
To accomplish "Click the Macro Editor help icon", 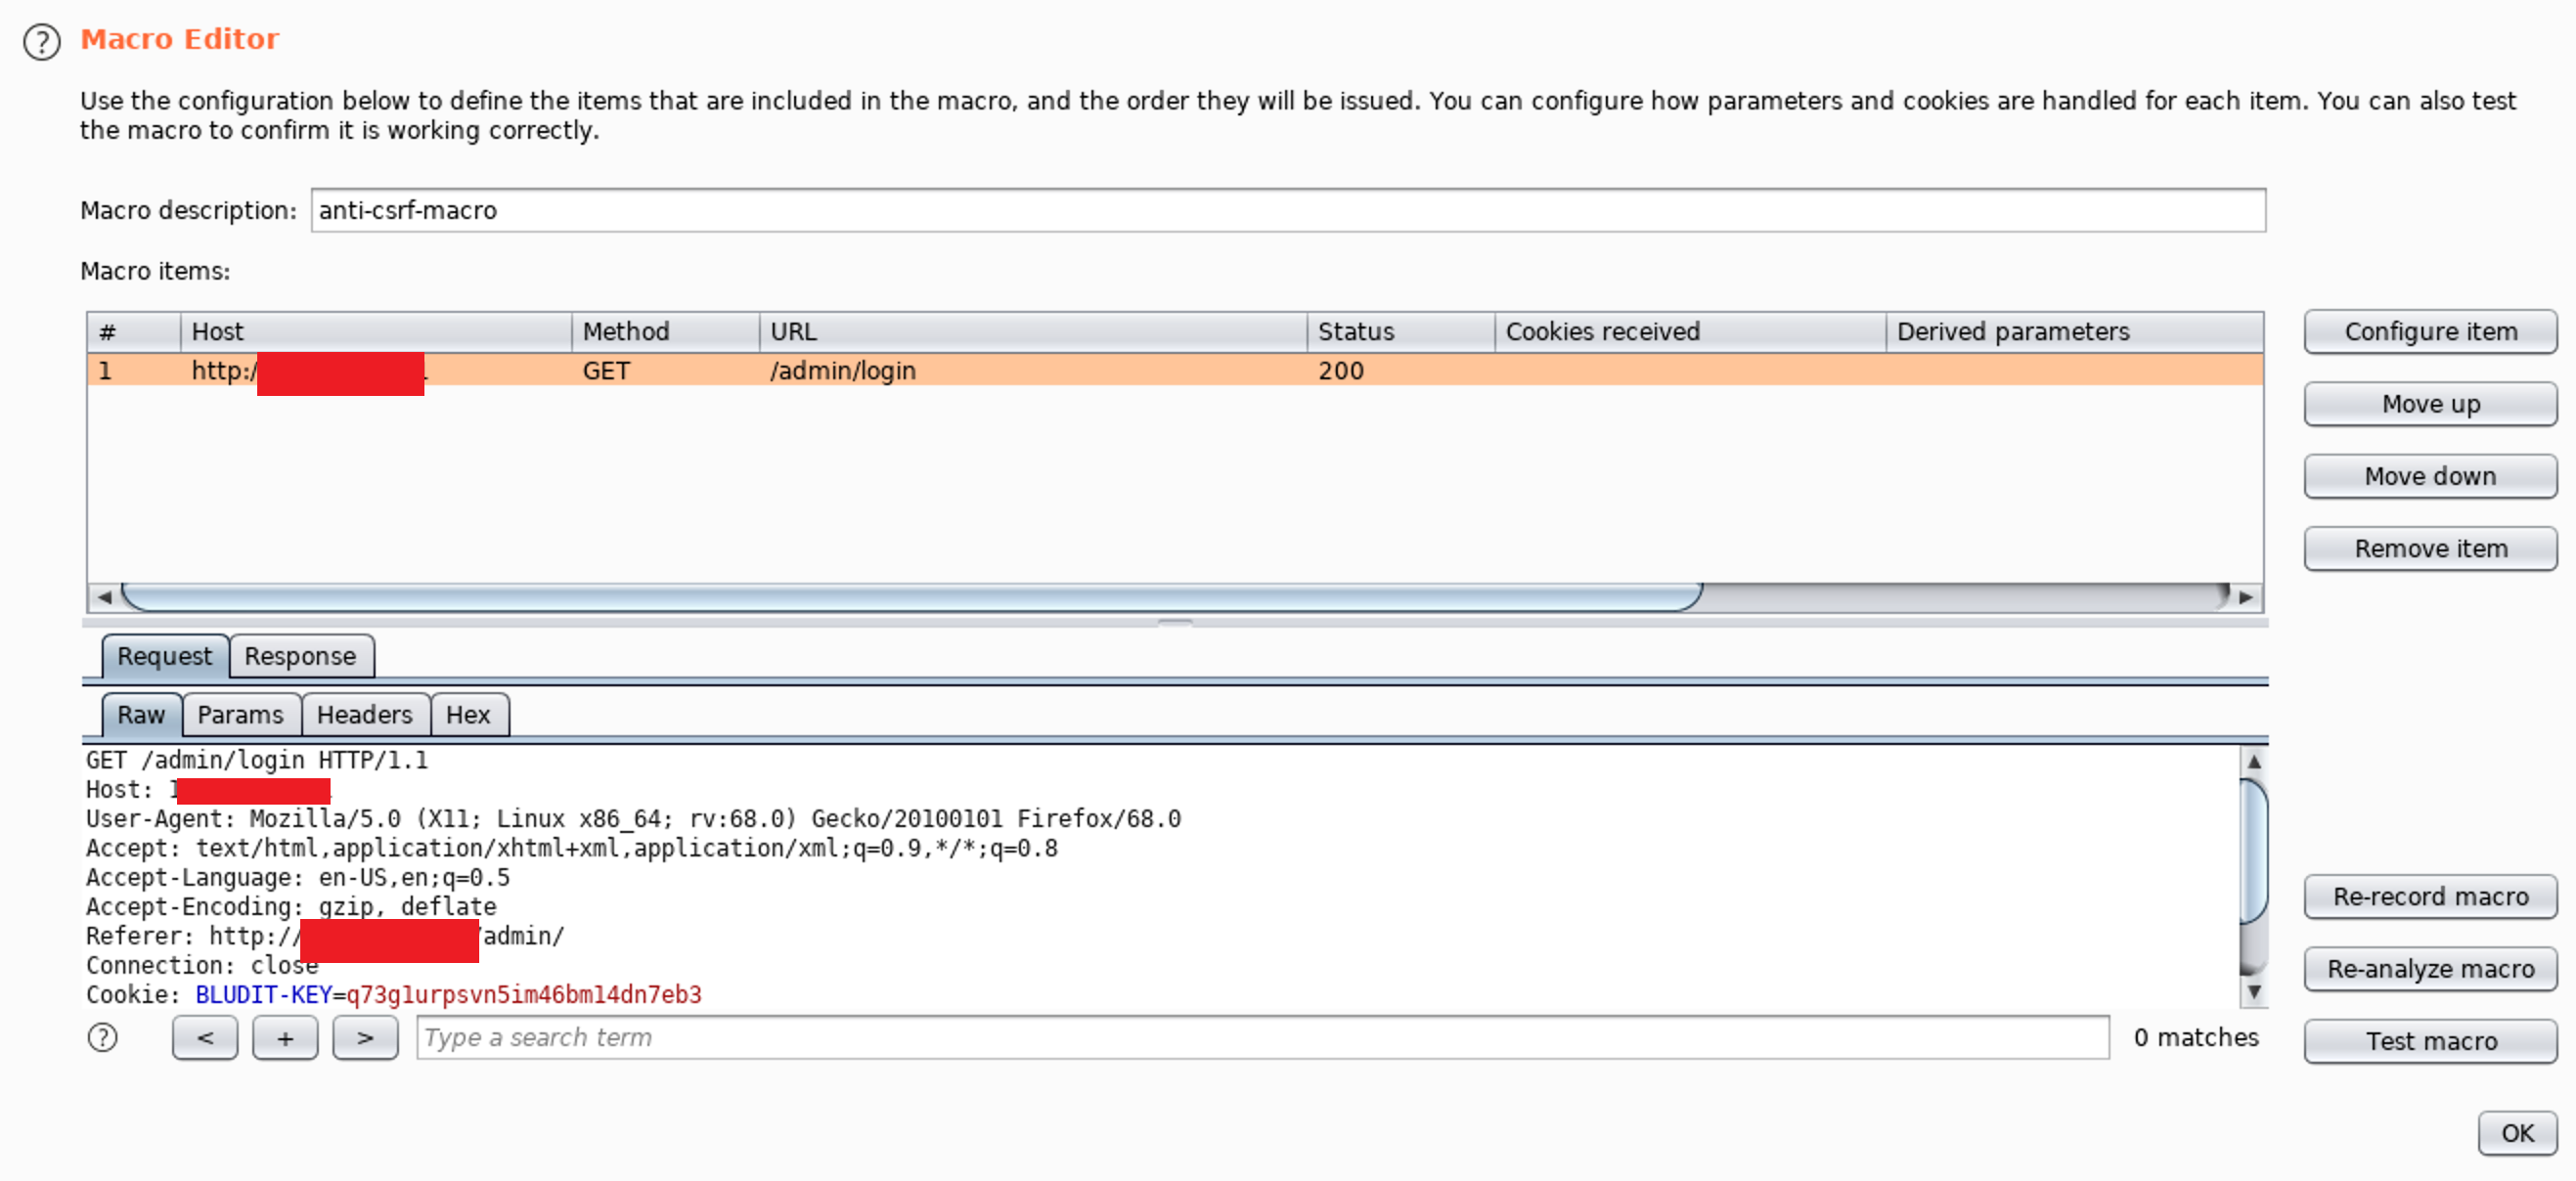I will (41, 41).
